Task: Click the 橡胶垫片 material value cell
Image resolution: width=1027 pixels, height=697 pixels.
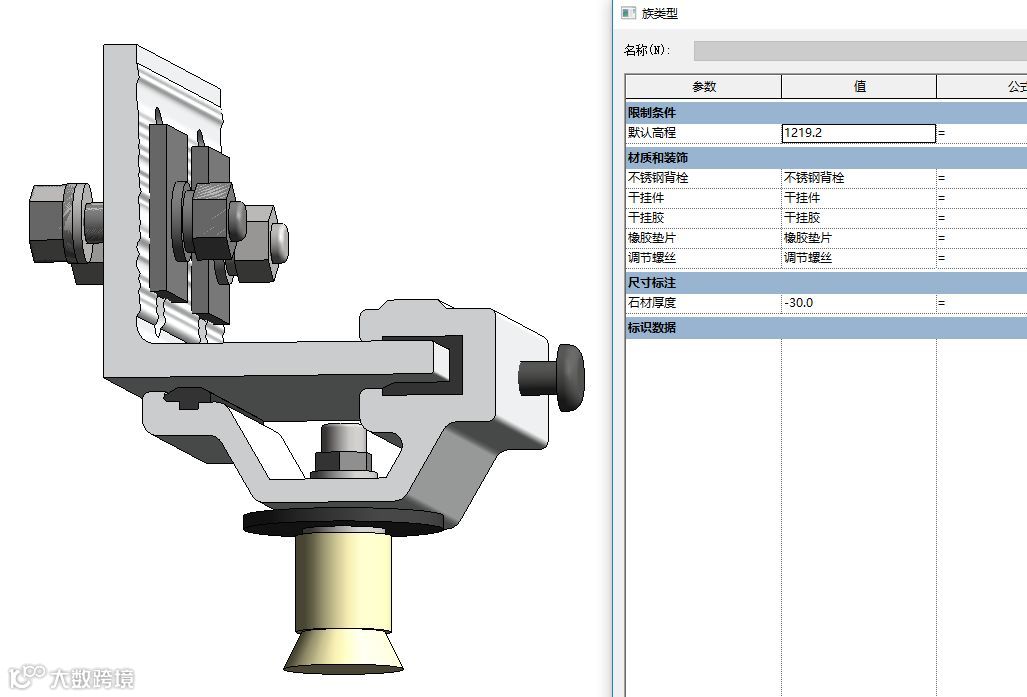Action: coord(859,238)
